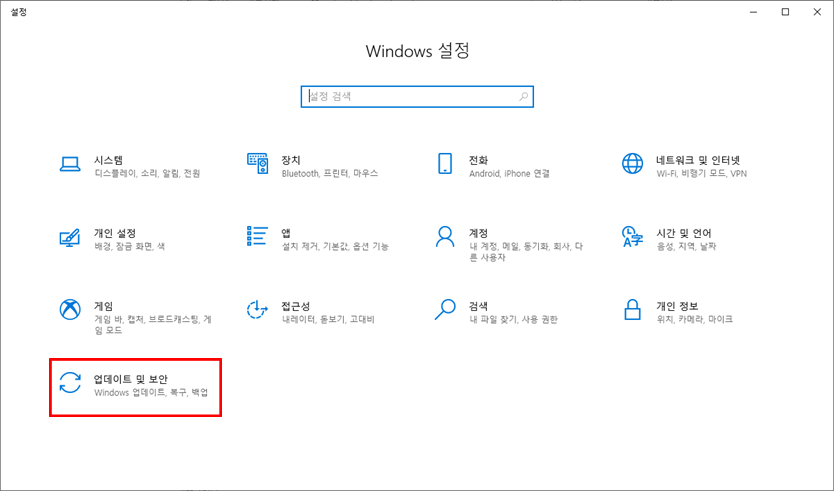Click the 접근성 ease of access icon

coord(257,310)
